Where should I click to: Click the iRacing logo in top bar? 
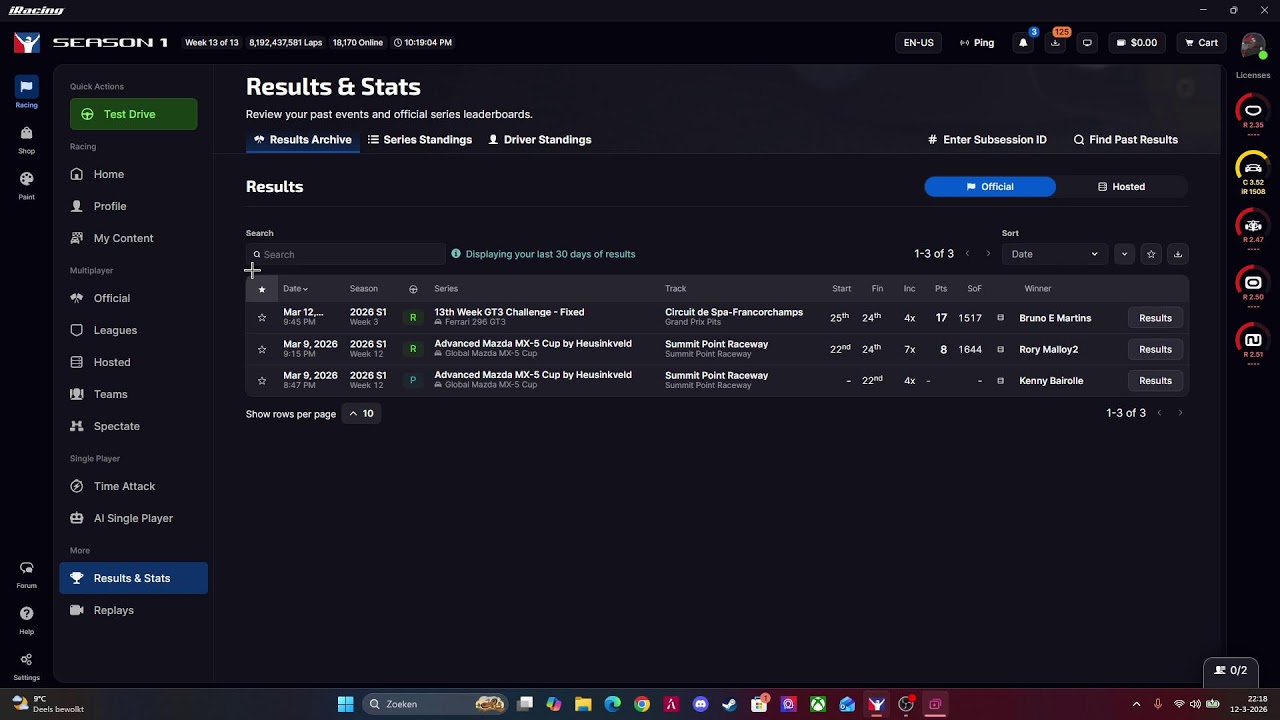click(x=27, y=43)
